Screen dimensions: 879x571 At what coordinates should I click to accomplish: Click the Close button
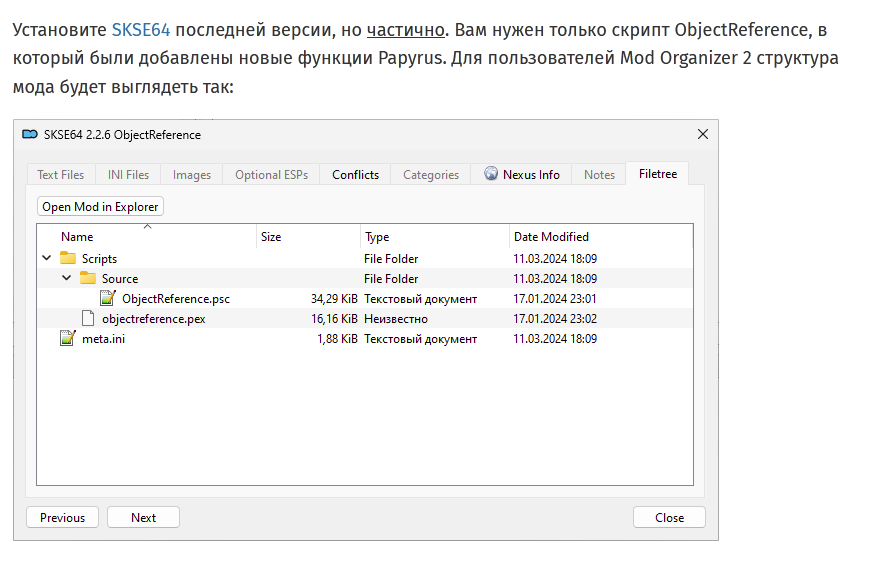pyautogui.click(x=669, y=518)
